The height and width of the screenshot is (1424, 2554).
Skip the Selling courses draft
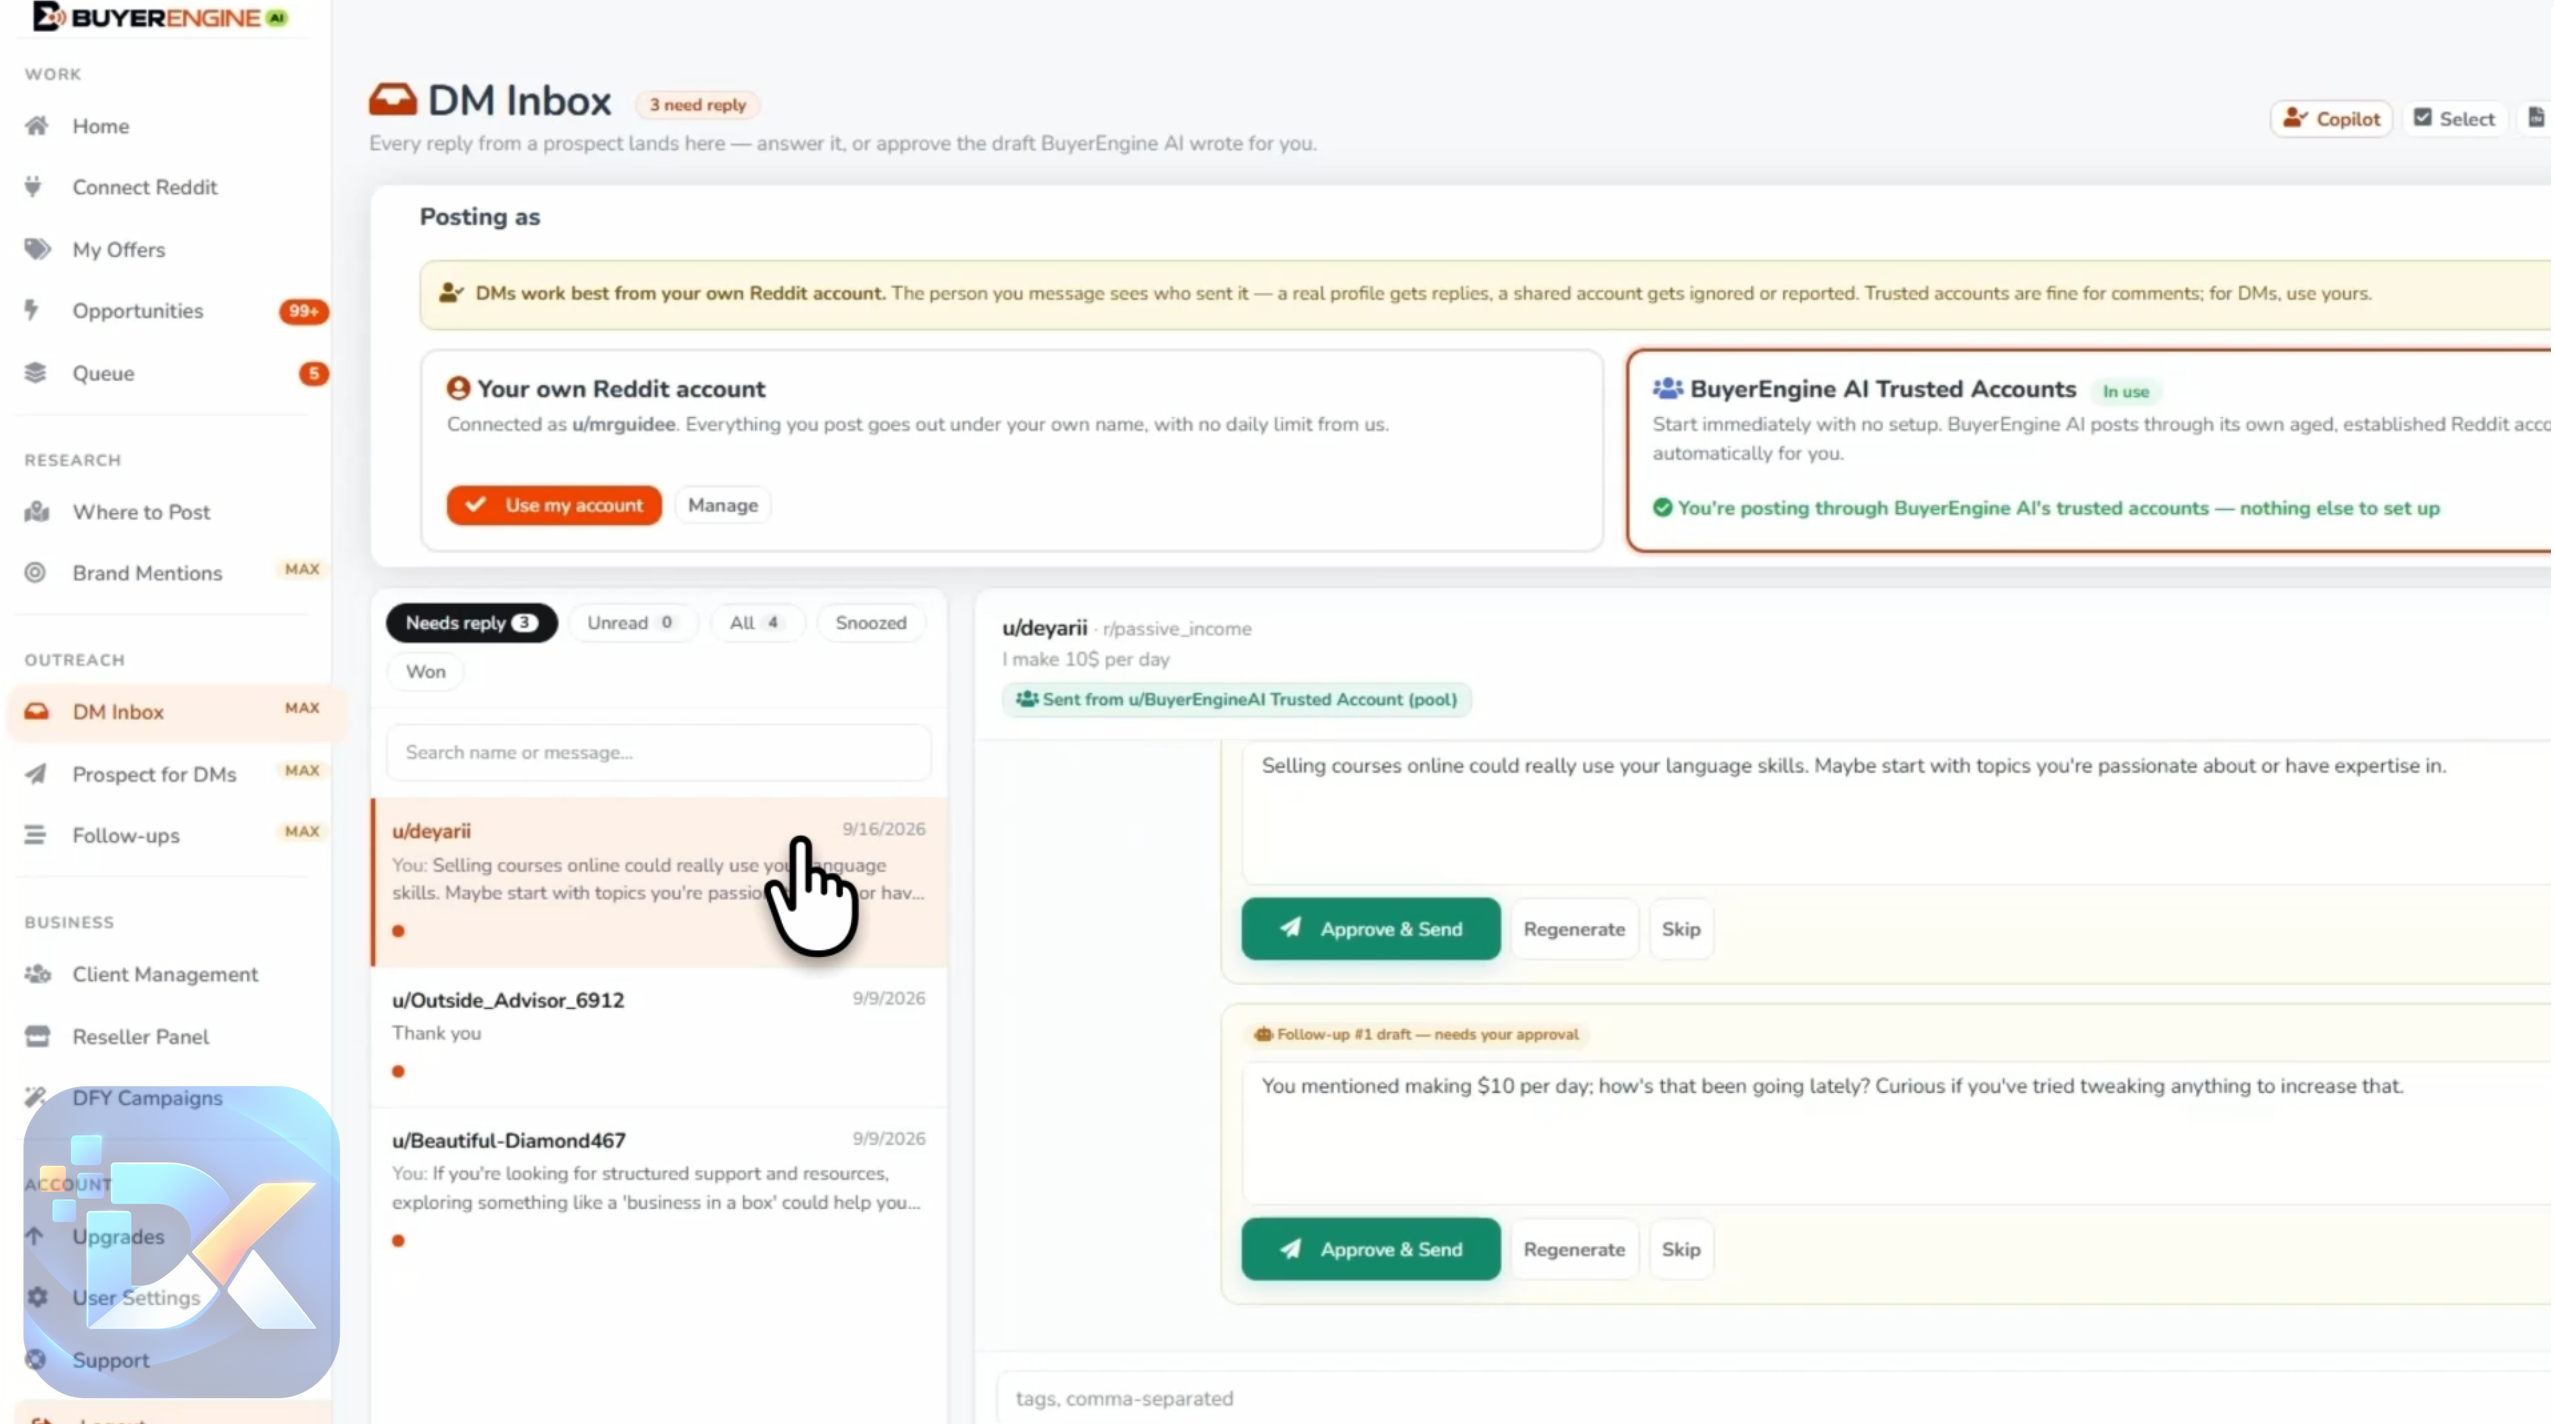click(1680, 929)
